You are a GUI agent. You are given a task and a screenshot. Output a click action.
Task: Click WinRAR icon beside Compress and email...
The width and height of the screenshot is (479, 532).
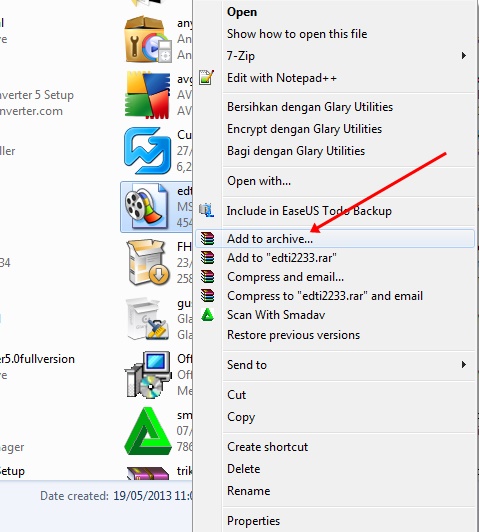pos(207,277)
